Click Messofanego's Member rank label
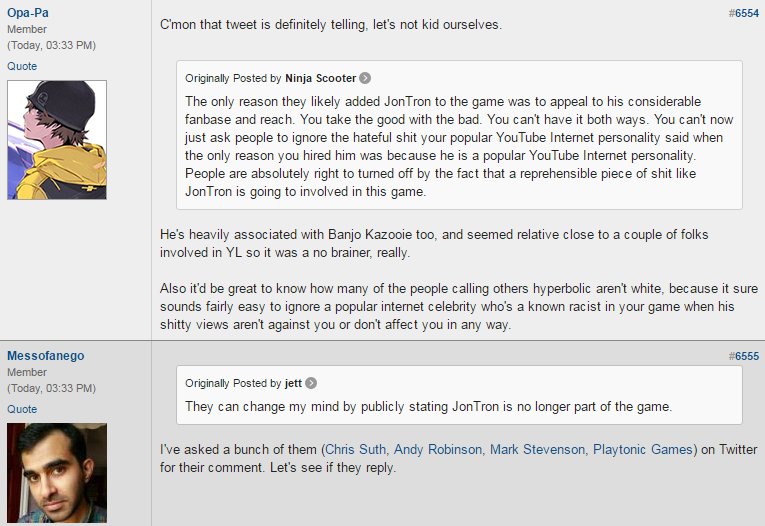 [27, 372]
